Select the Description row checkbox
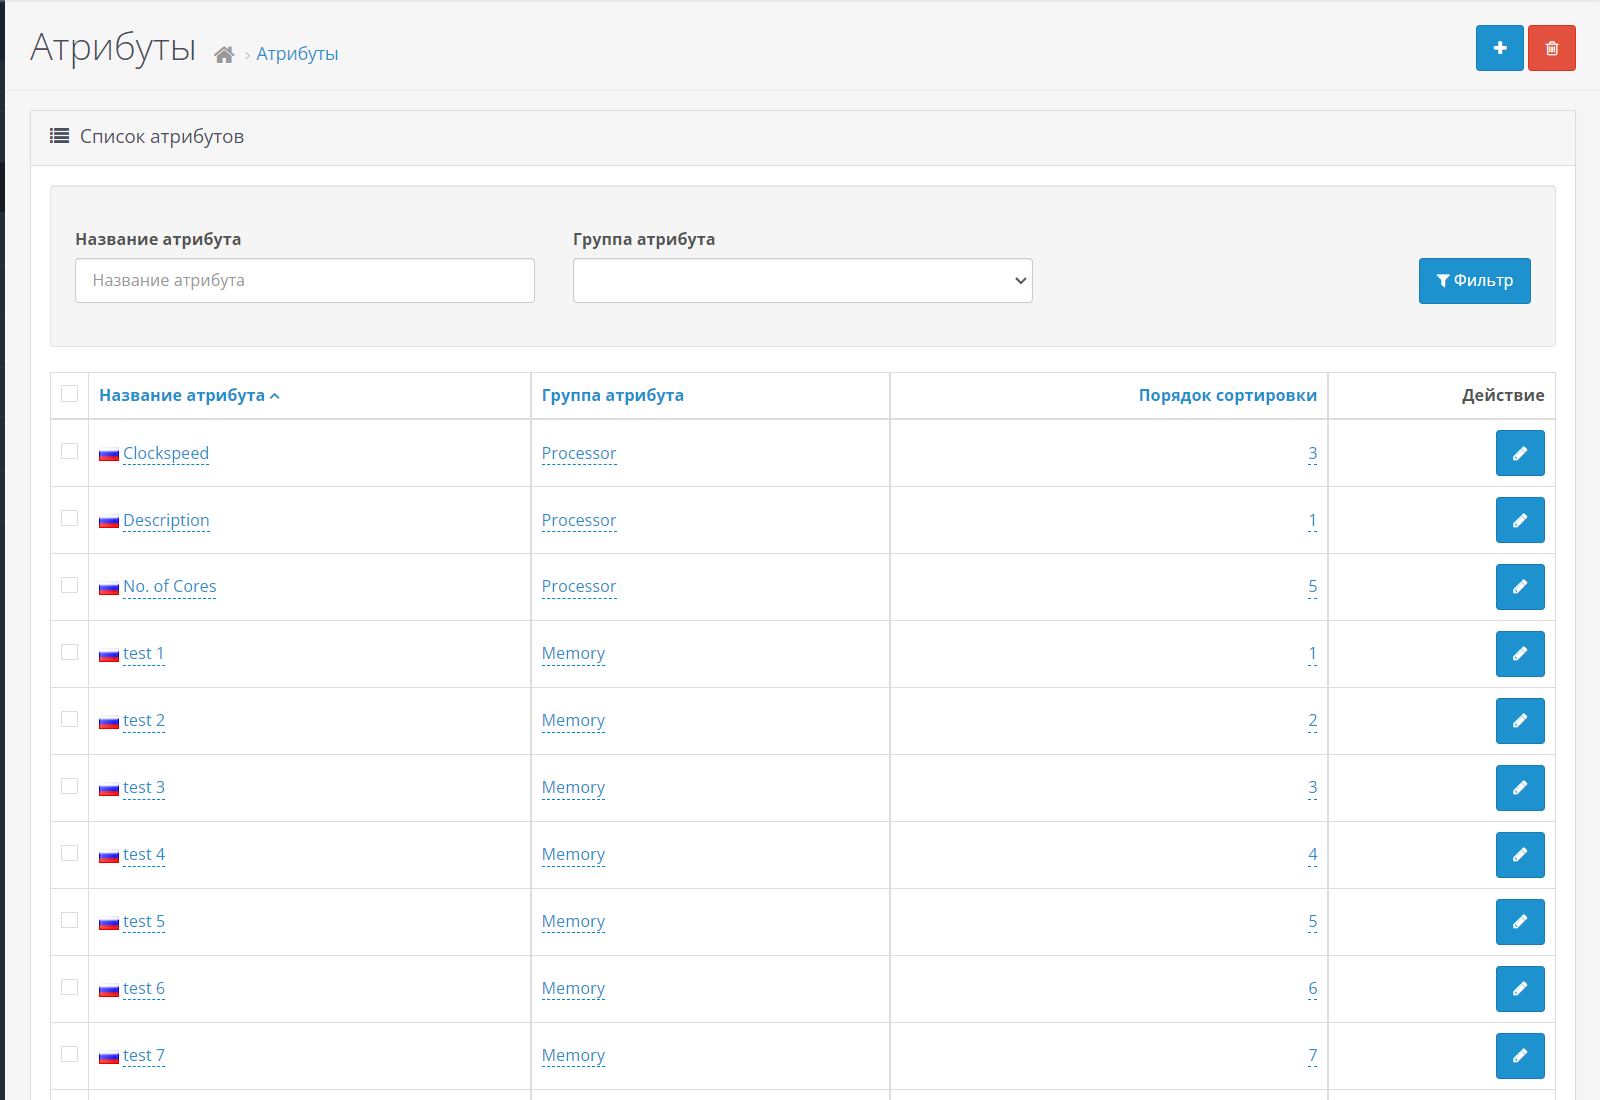This screenshot has height=1100, width=1600. tap(69, 518)
